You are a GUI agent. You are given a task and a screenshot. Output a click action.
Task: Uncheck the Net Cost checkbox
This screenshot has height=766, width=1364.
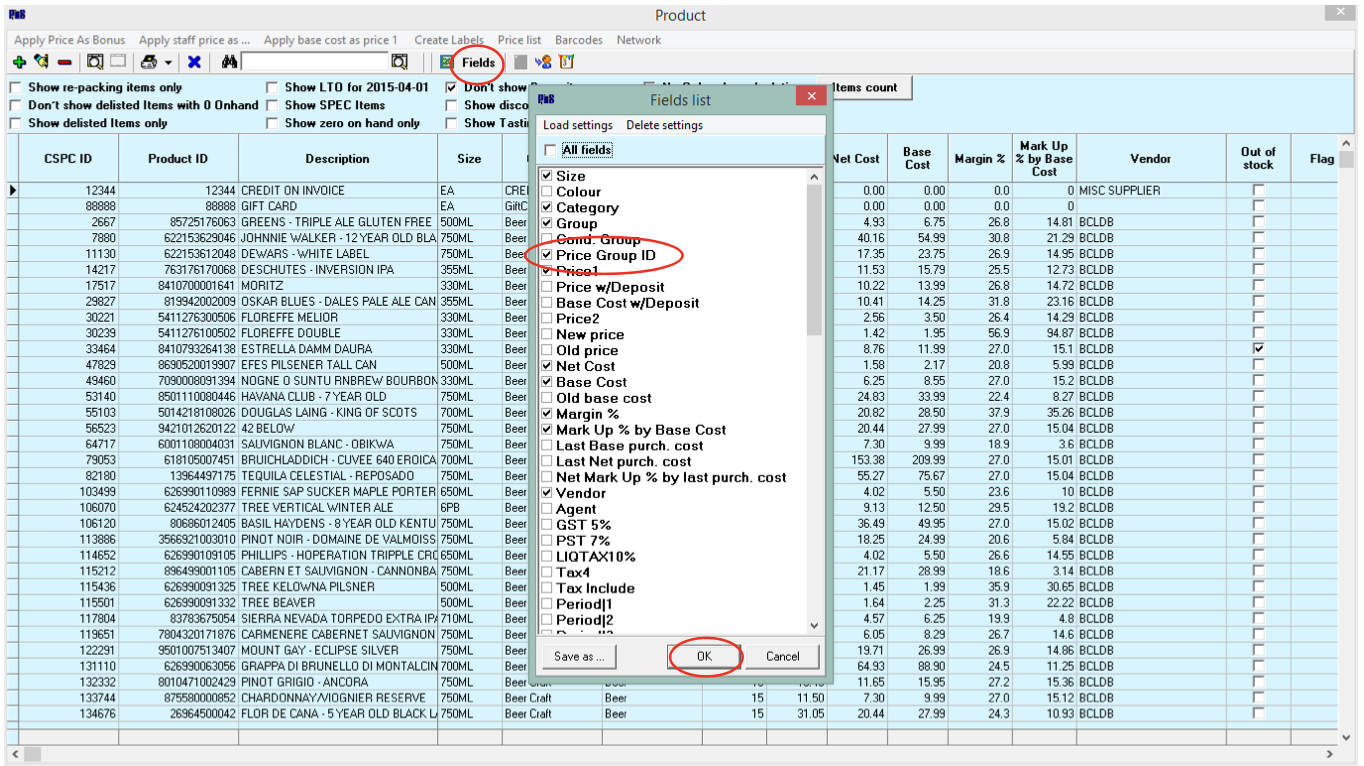(546, 367)
